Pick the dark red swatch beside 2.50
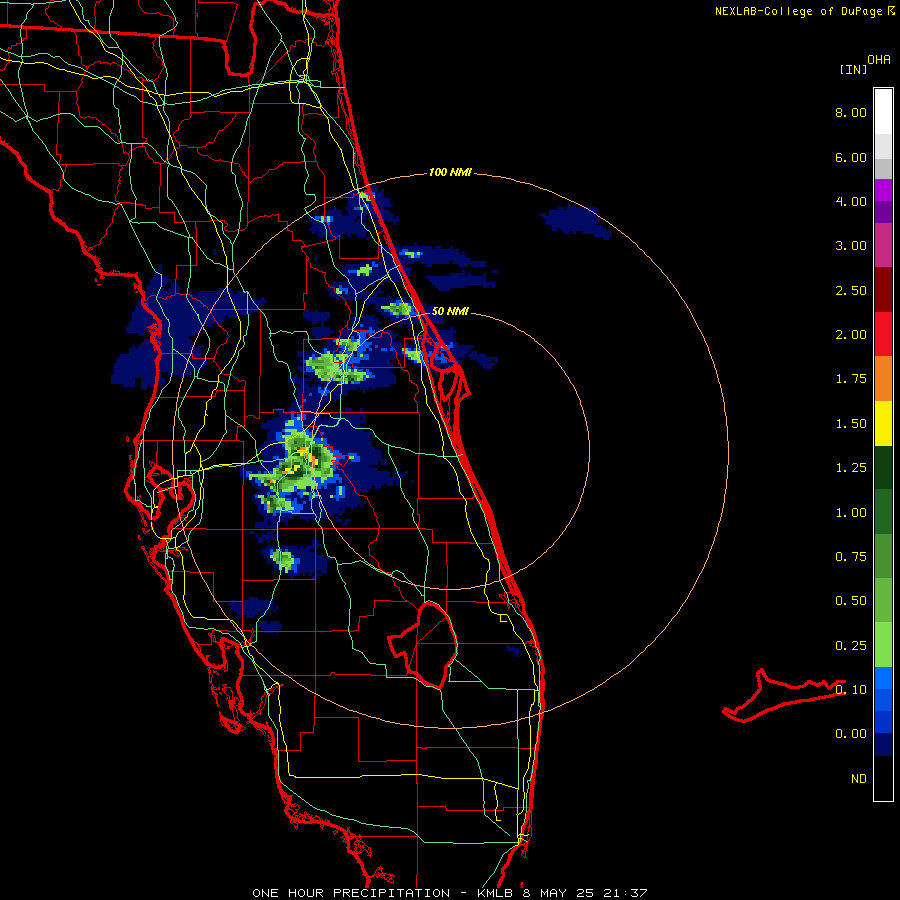The height and width of the screenshot is (900, 900). point(883,290)
